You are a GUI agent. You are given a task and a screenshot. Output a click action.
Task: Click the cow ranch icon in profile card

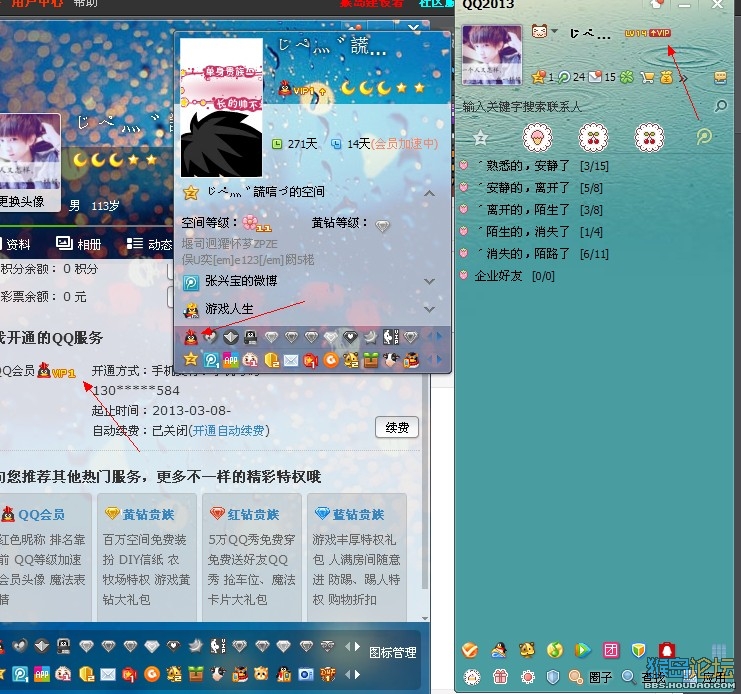(x=391, y=360)
